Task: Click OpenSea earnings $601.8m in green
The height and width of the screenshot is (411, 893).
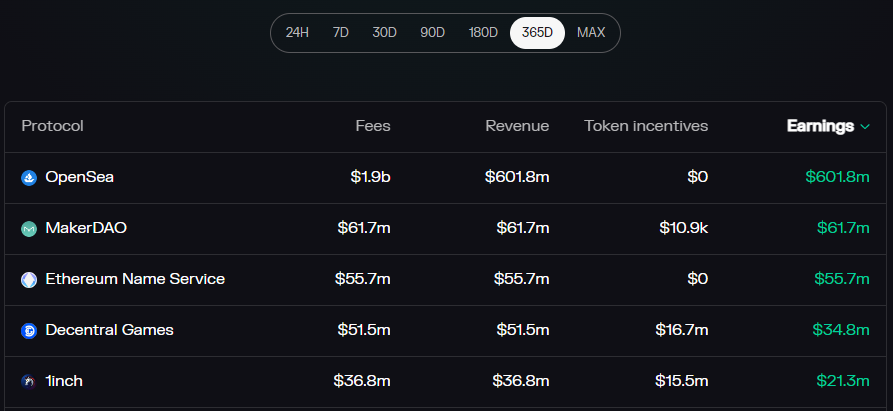Action: [837, 177]
